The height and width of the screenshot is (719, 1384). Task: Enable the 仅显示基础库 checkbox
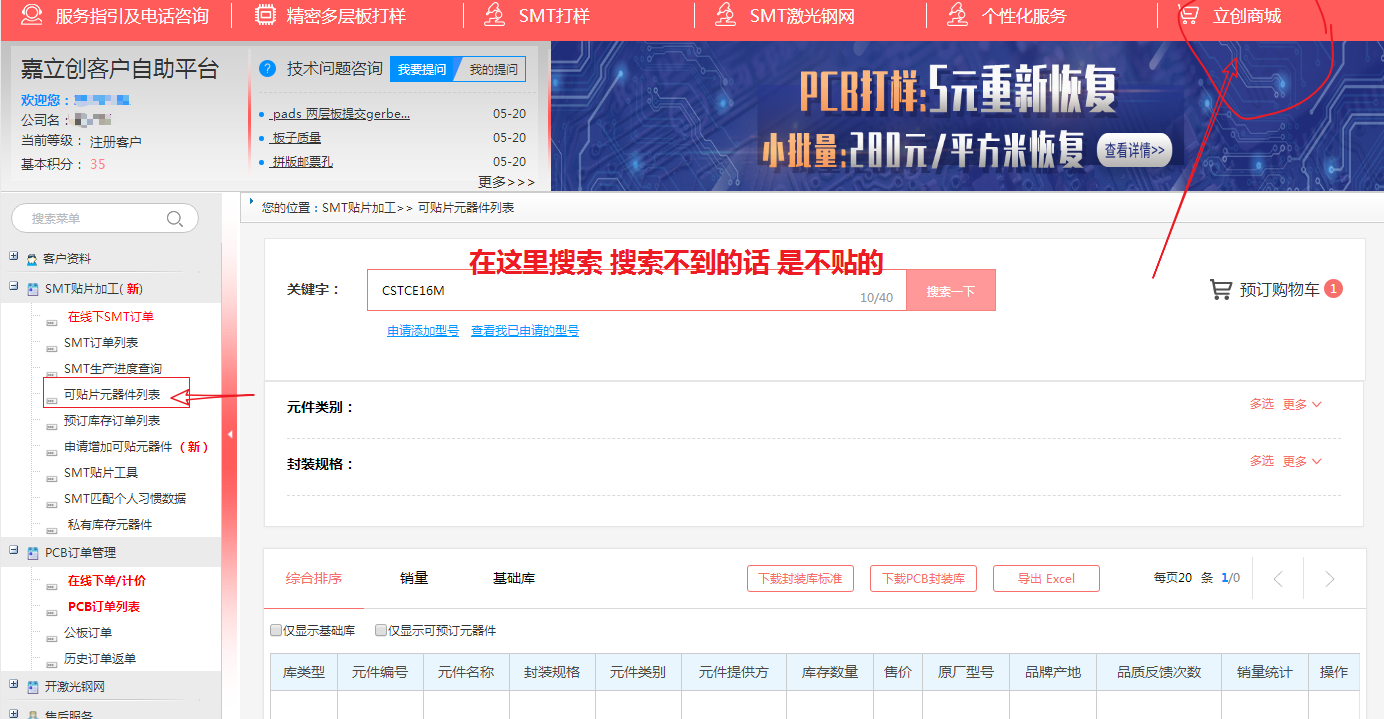click(276, 631)
